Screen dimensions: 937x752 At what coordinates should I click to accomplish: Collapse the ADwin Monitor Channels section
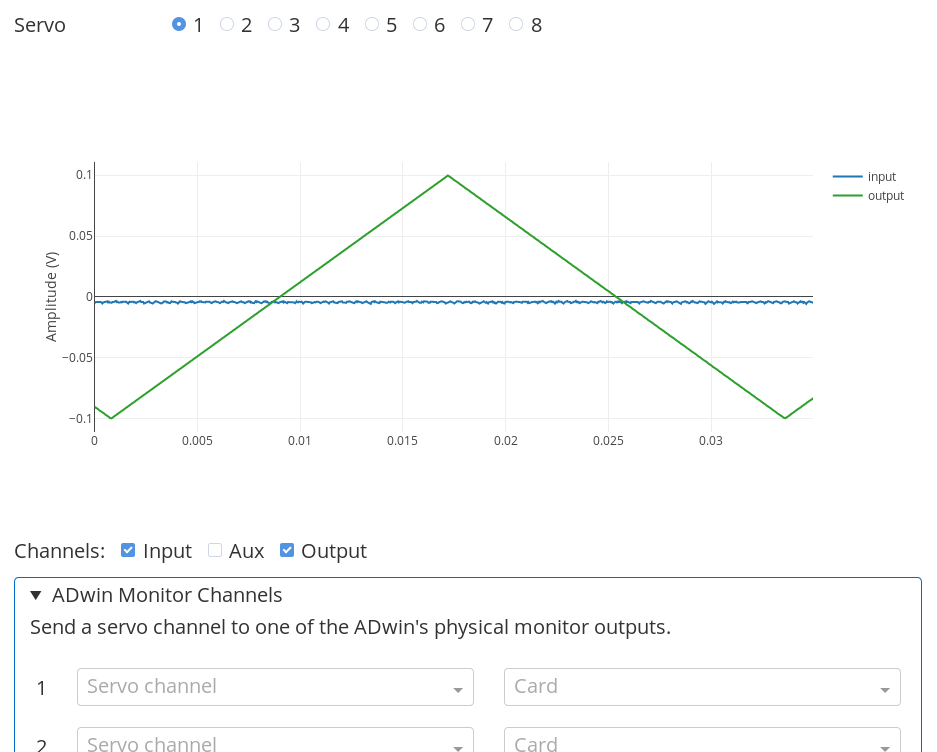[36, 595]
